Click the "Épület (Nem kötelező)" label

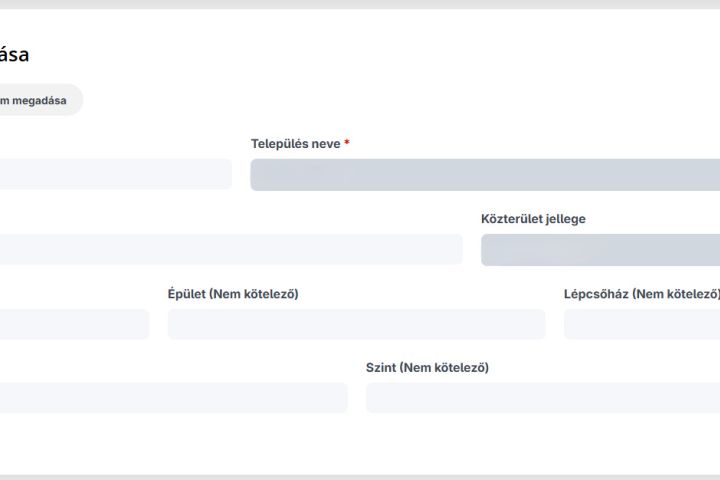(233, 294)
